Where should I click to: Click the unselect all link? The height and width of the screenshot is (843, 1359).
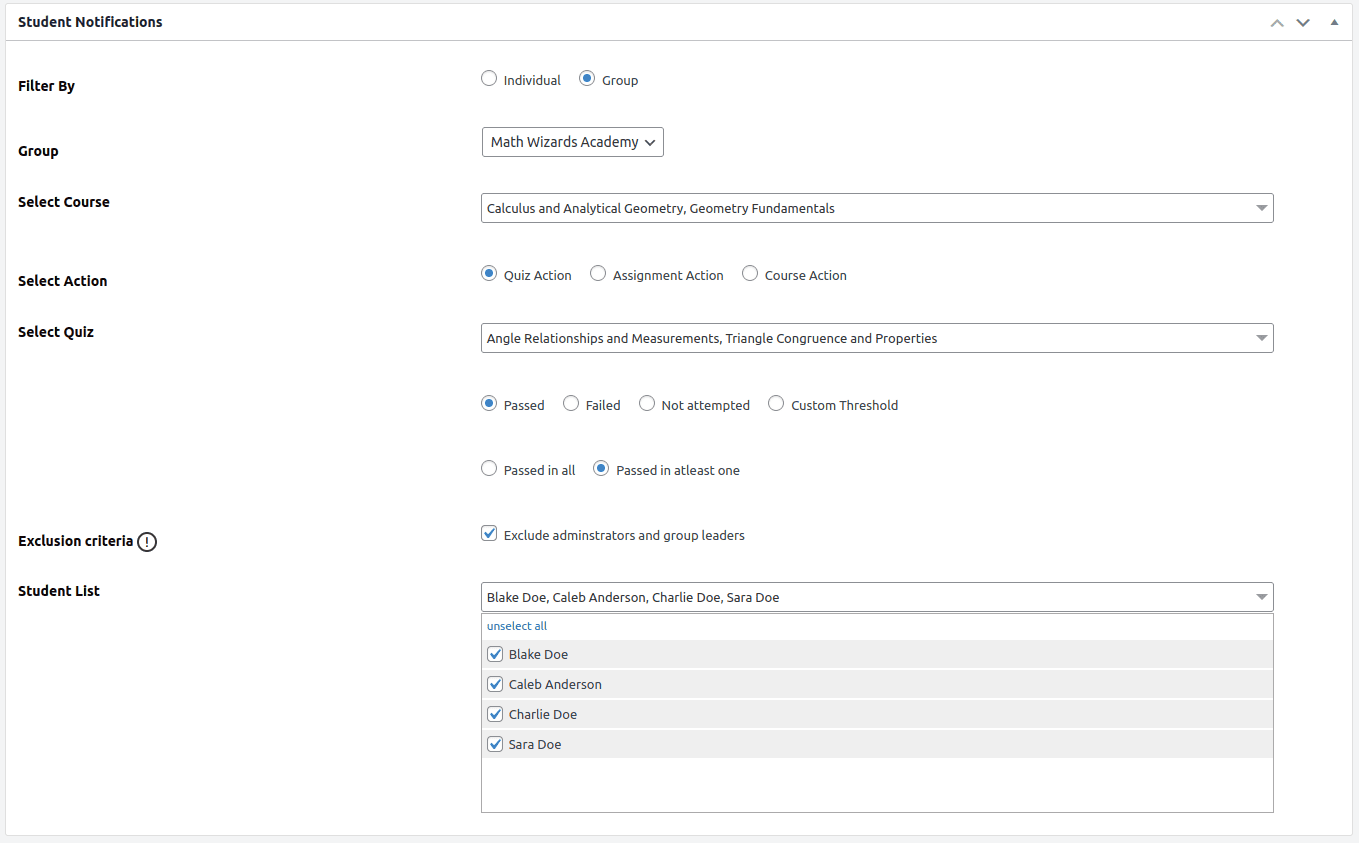(x=517, y=626)
